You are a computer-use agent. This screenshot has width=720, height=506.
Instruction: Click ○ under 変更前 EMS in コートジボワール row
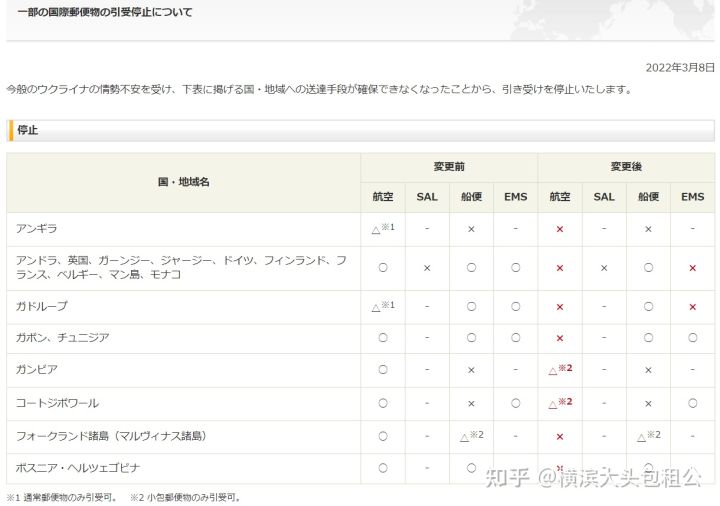click(516, 403)
